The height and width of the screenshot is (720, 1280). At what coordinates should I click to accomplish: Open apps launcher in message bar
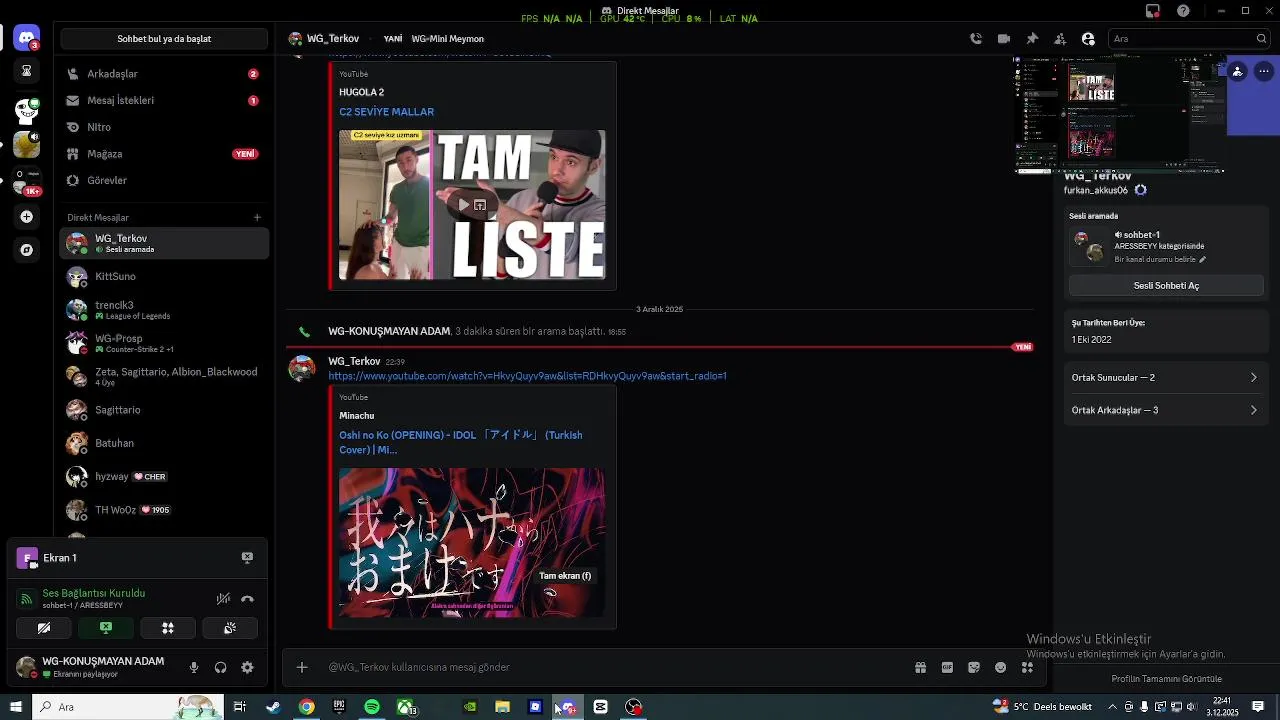tap(1027, 667)
